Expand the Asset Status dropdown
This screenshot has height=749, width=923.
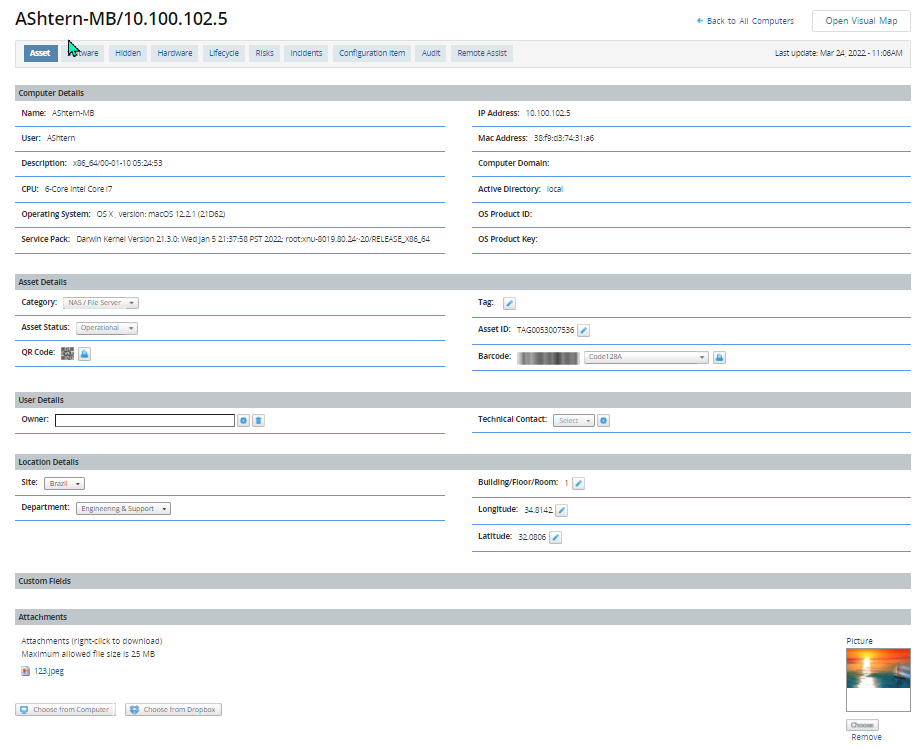[106, 328]
